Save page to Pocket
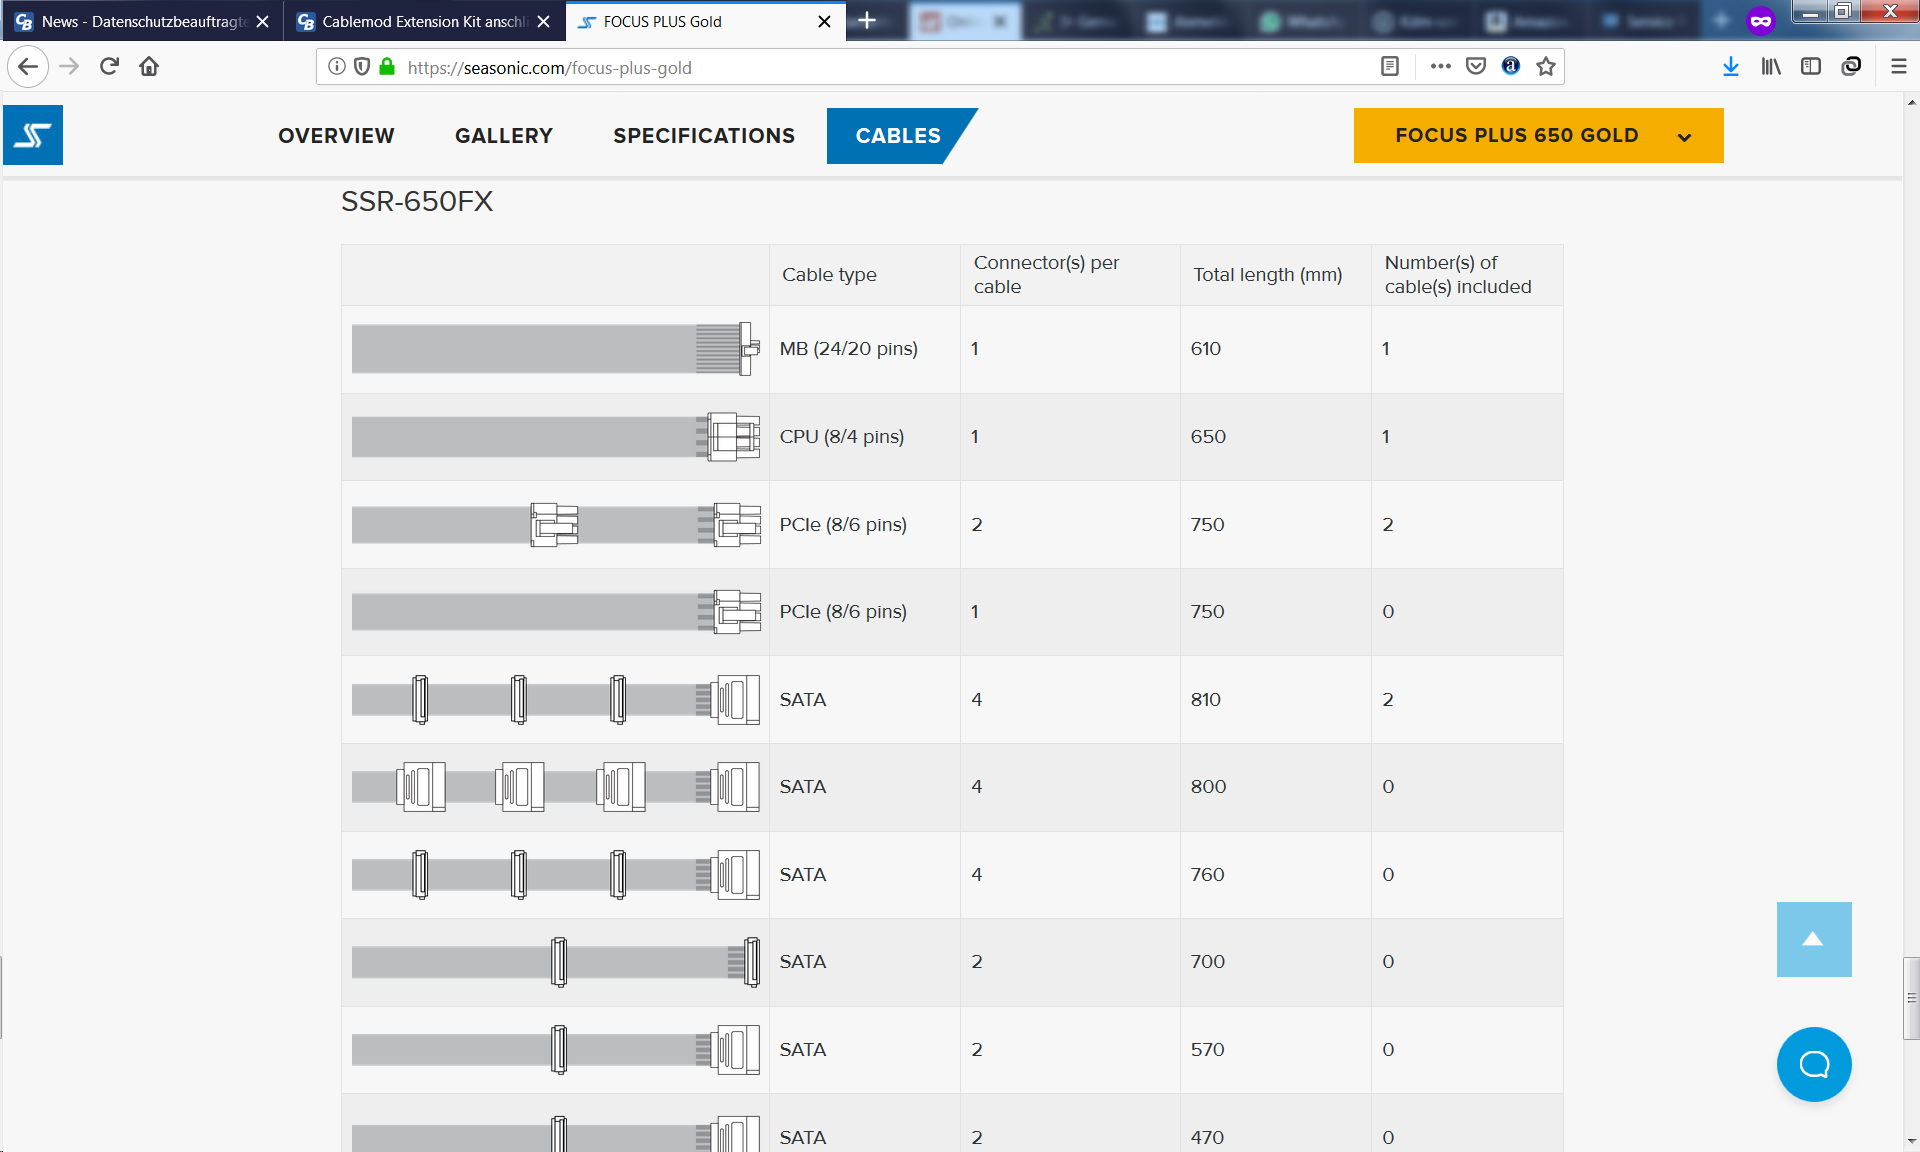 pos(1475,67)
